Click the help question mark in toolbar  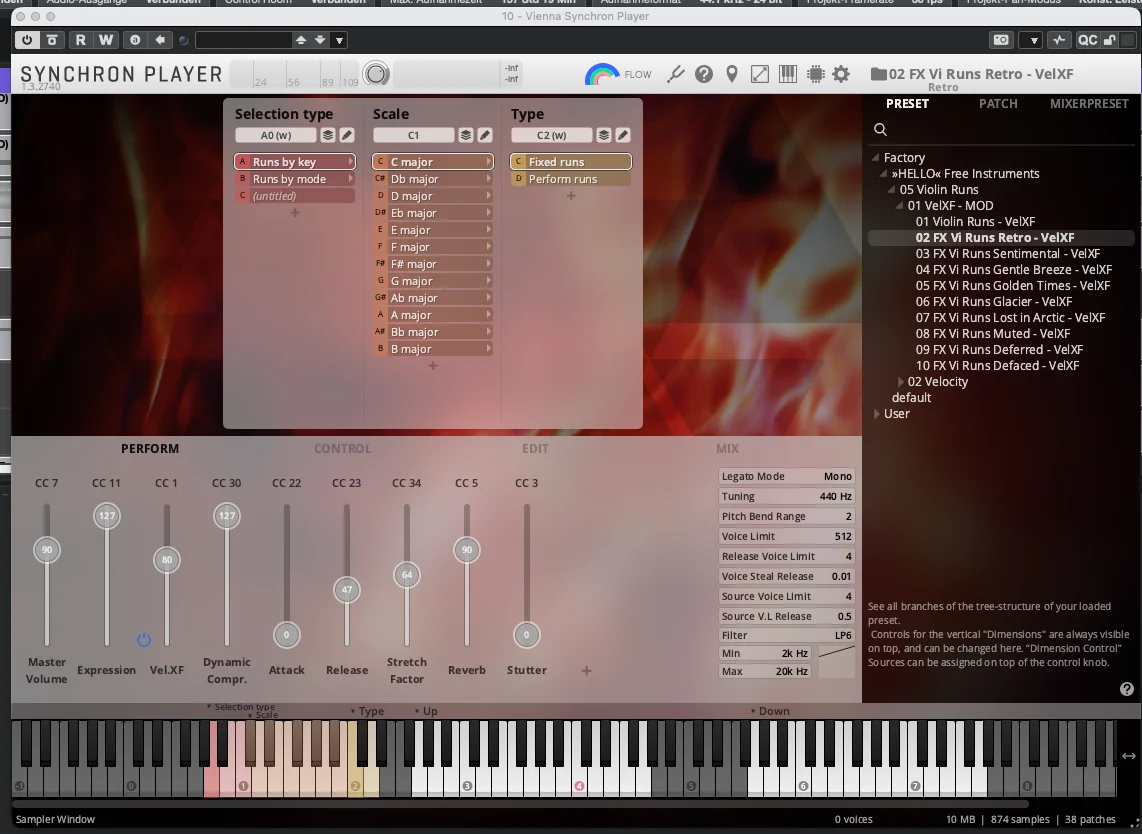pyautogui.click(x=704, y=74)
